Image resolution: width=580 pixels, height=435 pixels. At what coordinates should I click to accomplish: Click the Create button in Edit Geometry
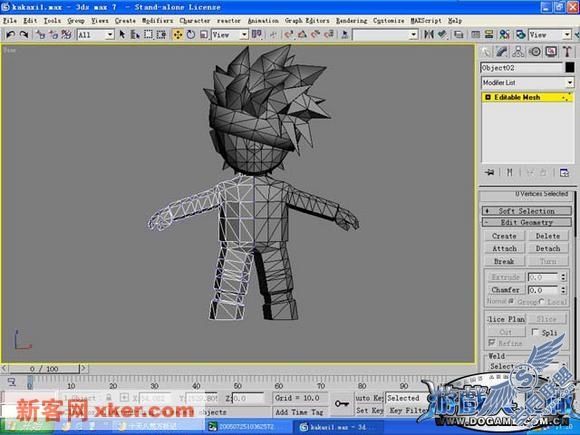(x=504, y=236)
